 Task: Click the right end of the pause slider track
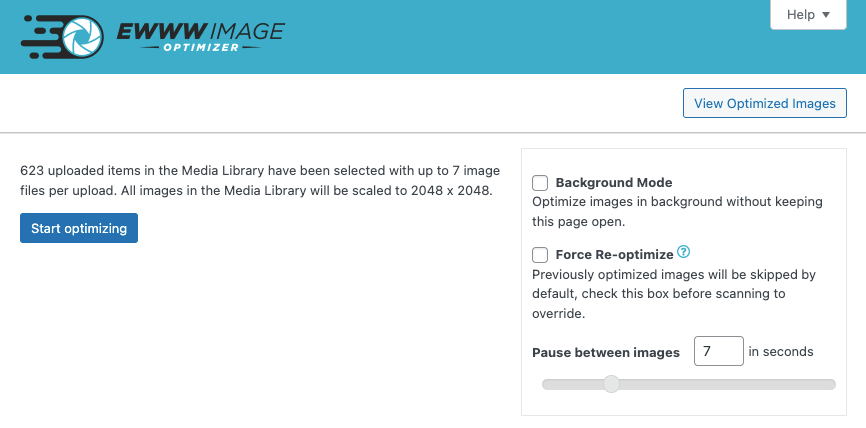coord(830,384)
